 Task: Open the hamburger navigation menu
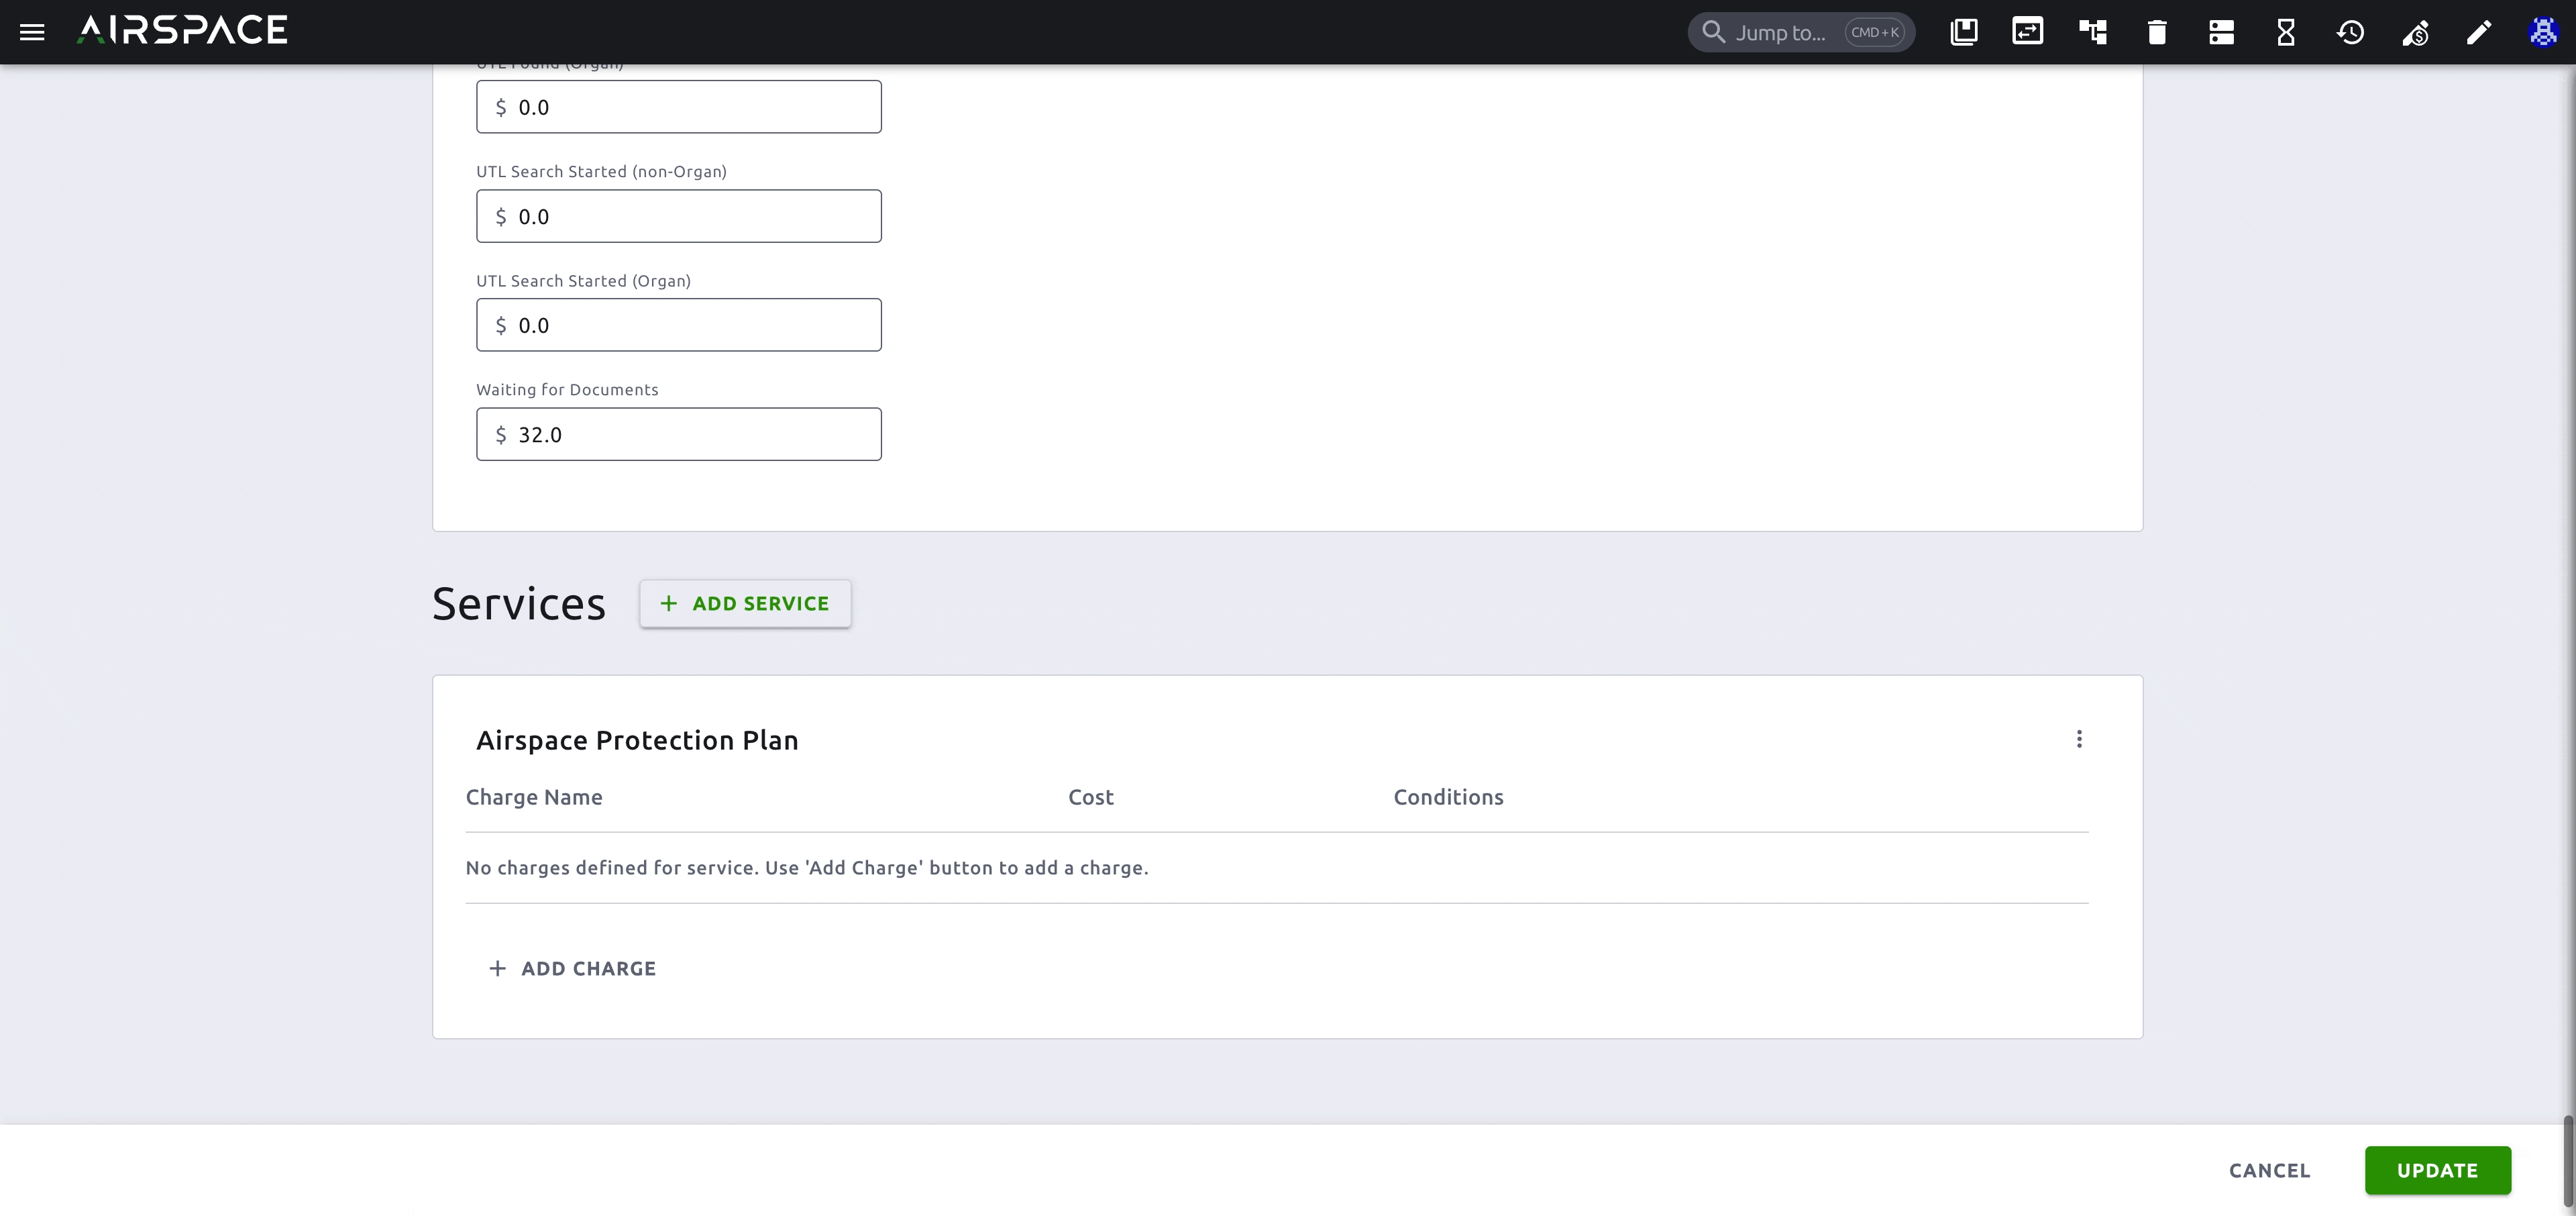click(x=32, y=32)
